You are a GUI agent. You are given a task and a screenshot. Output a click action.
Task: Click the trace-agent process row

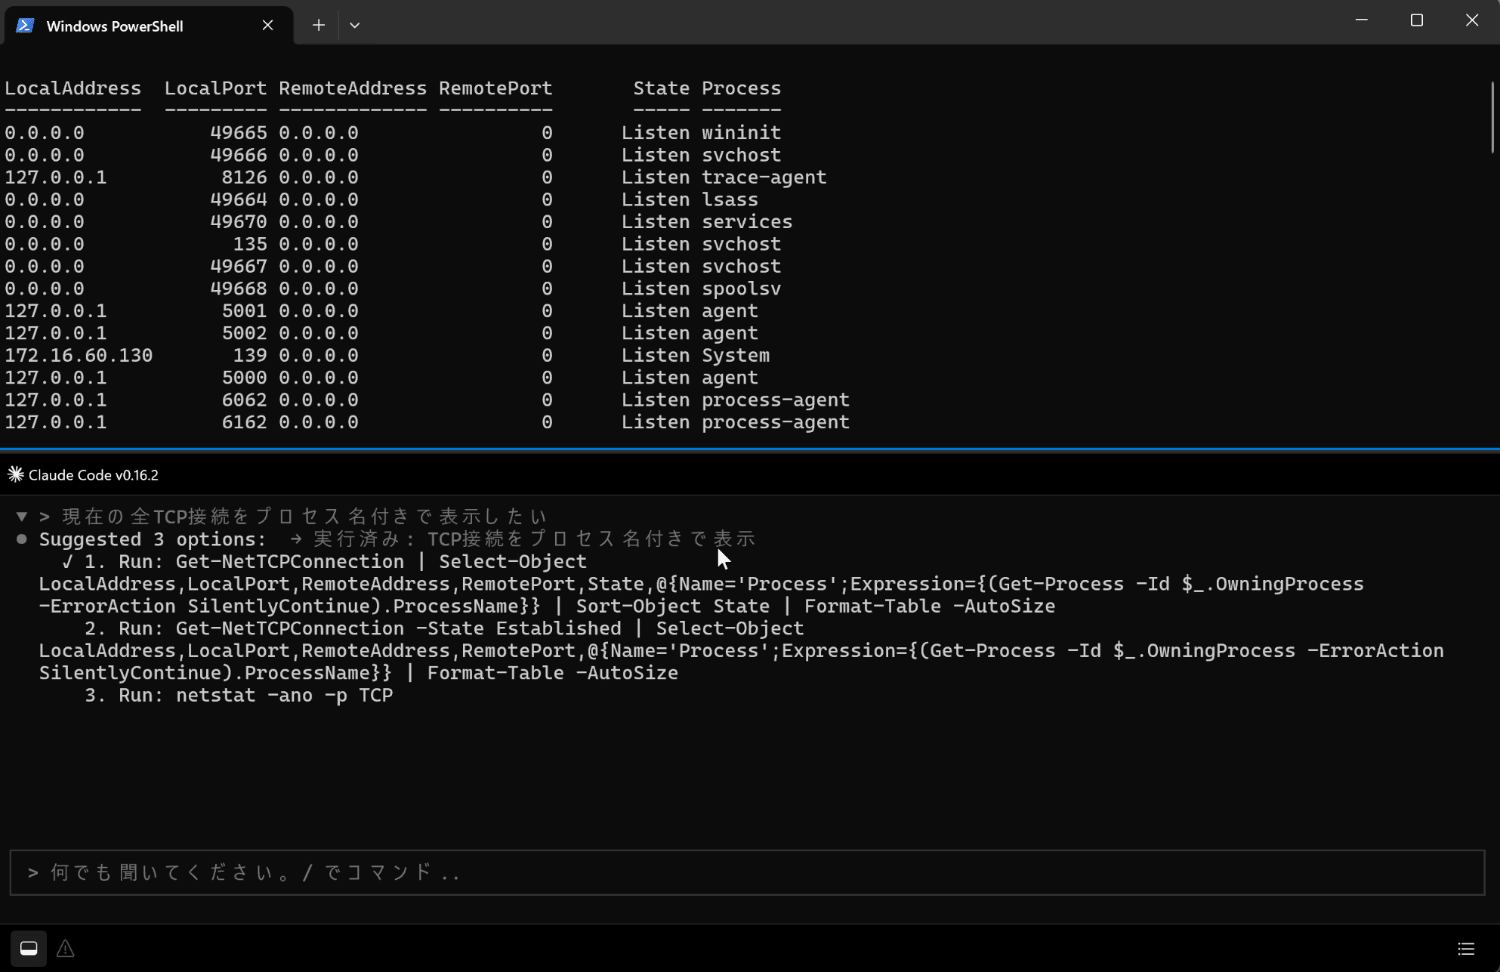tap(416, 177)
